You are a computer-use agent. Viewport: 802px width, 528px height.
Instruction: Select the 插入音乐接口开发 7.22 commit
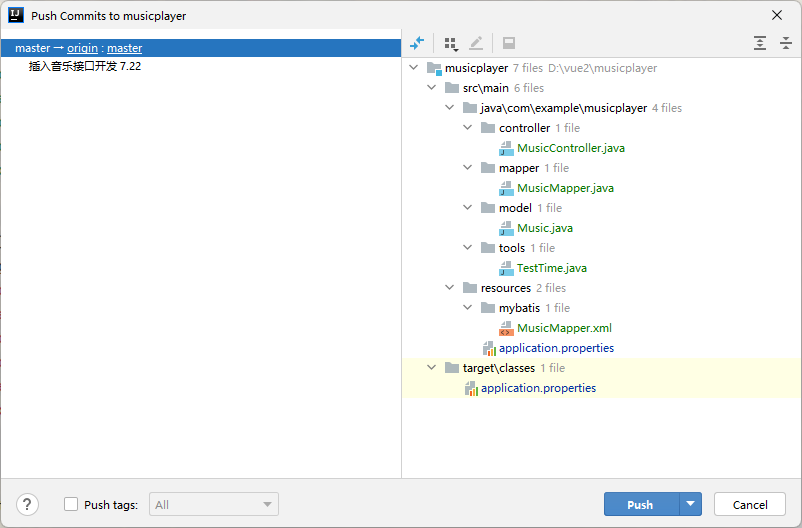[85, 67]
